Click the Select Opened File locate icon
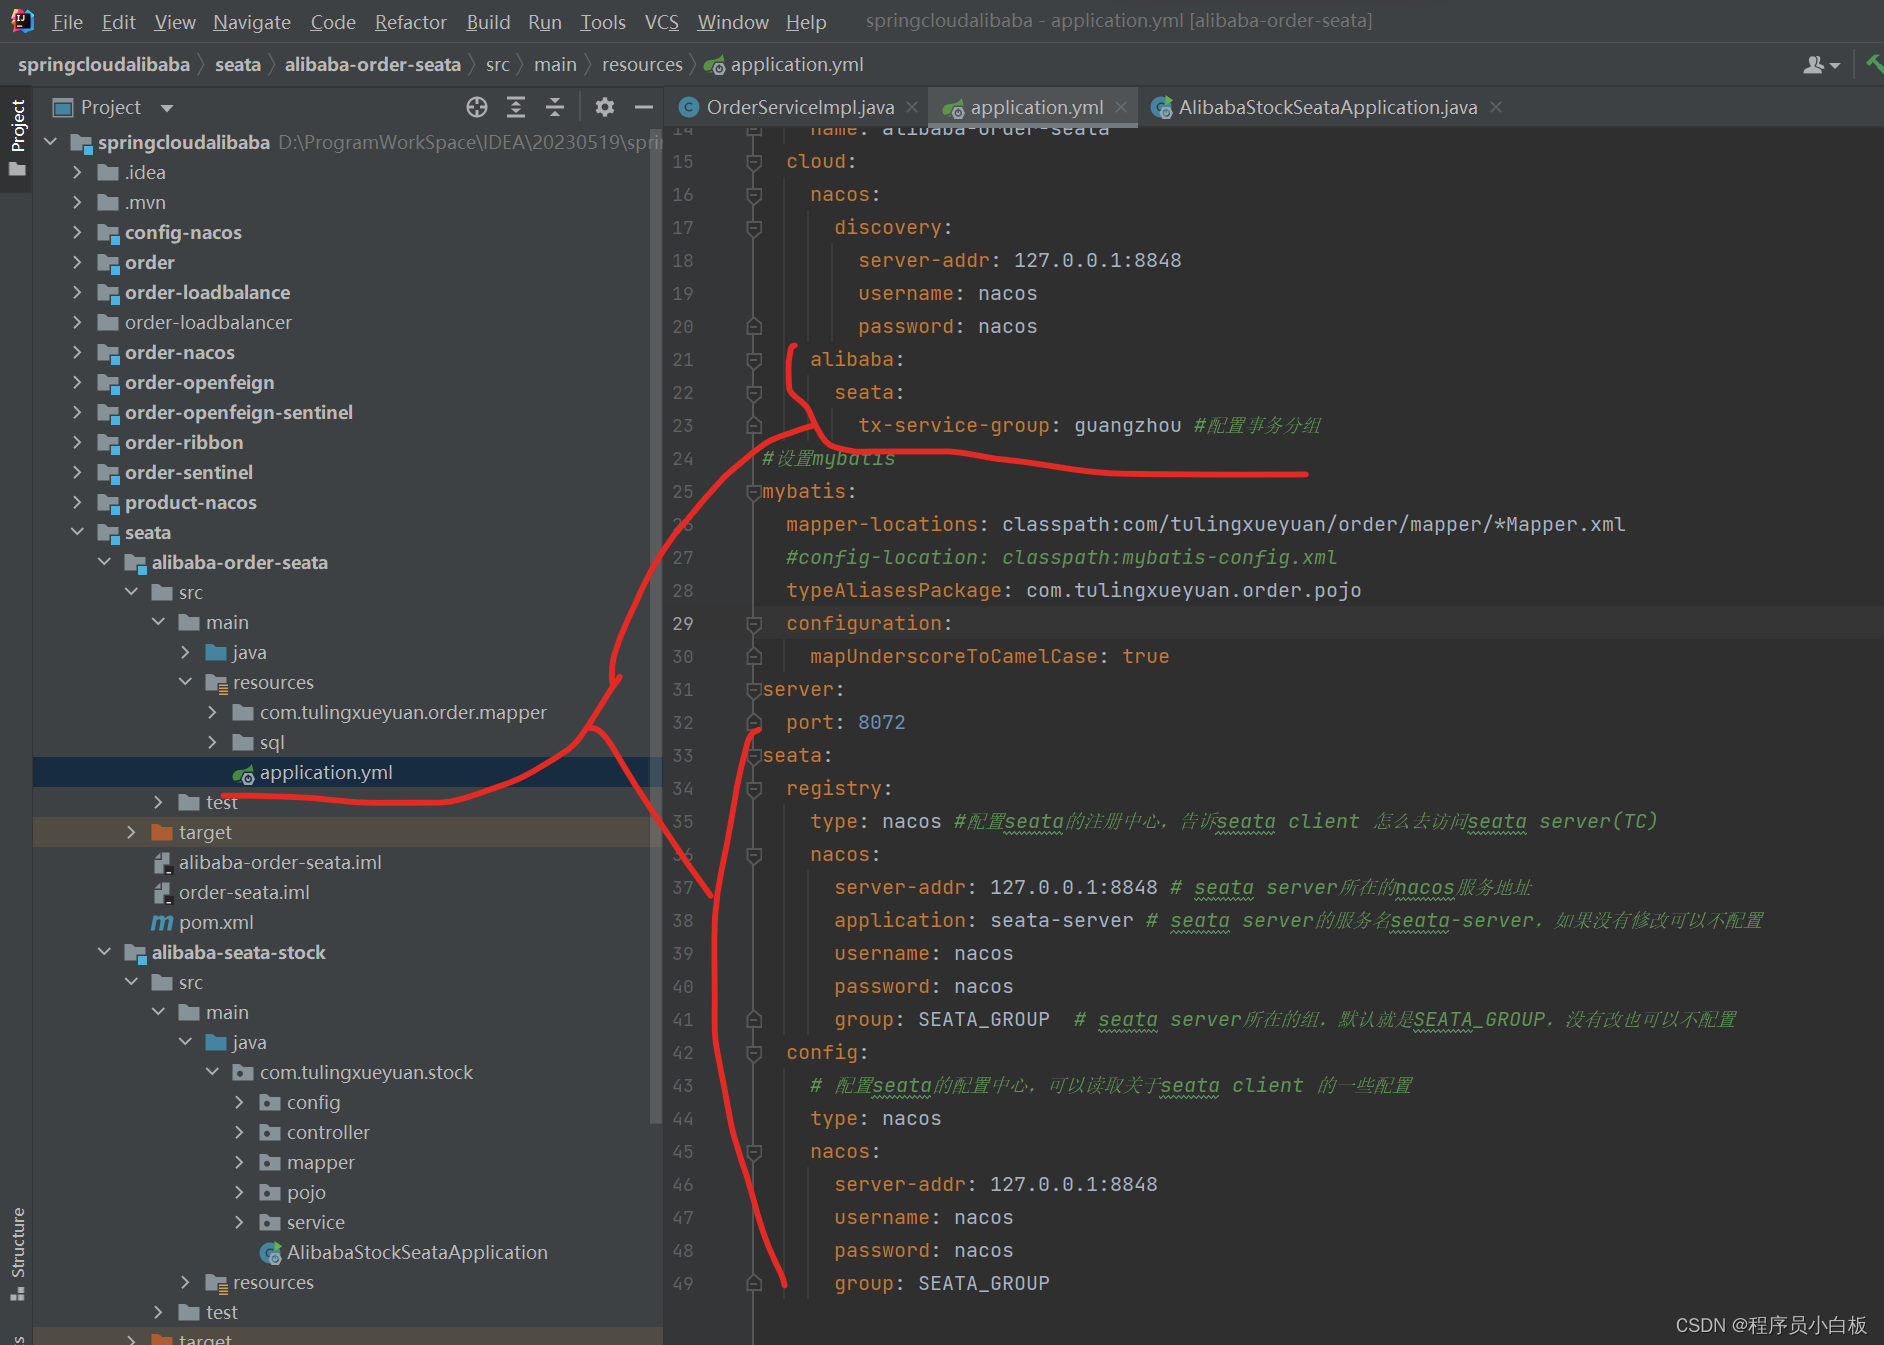The image size is (1884, 1345). pyautogui.click(x=477, y=107)
